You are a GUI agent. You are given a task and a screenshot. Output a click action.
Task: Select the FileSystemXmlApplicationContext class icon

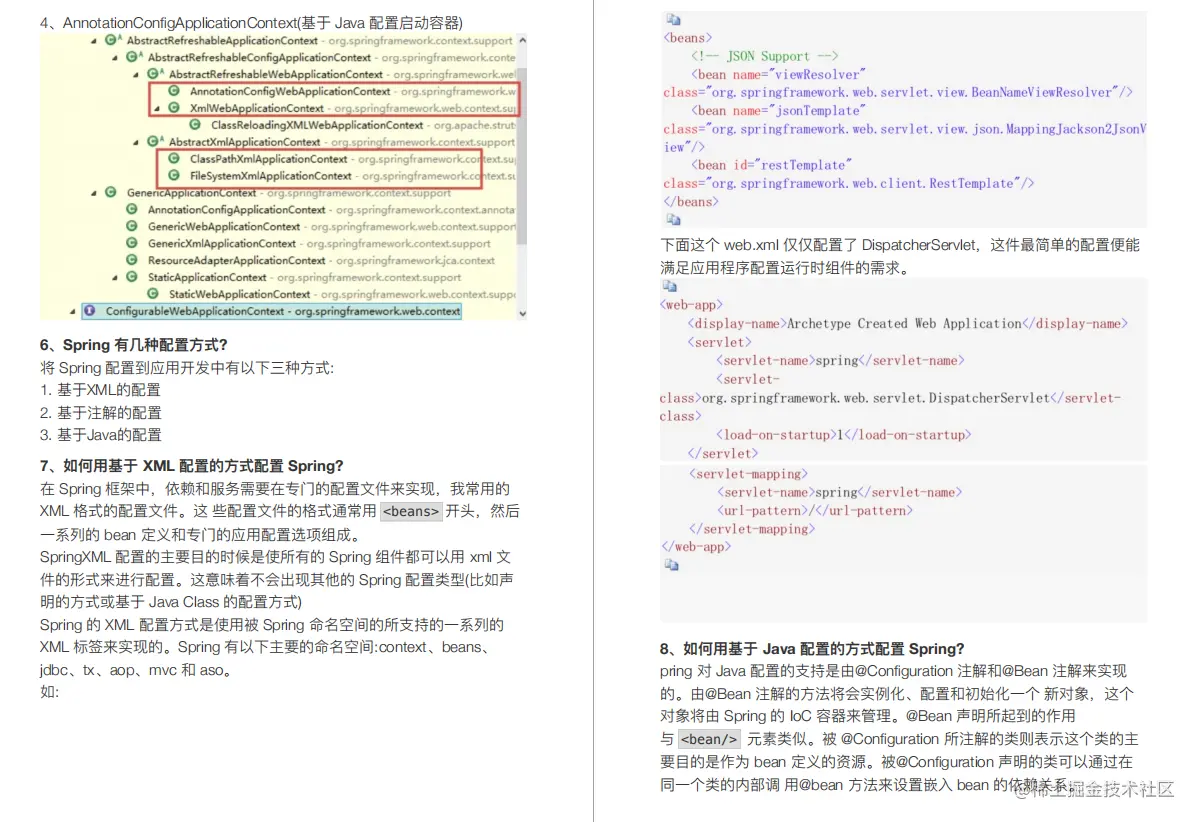[174, 175]
